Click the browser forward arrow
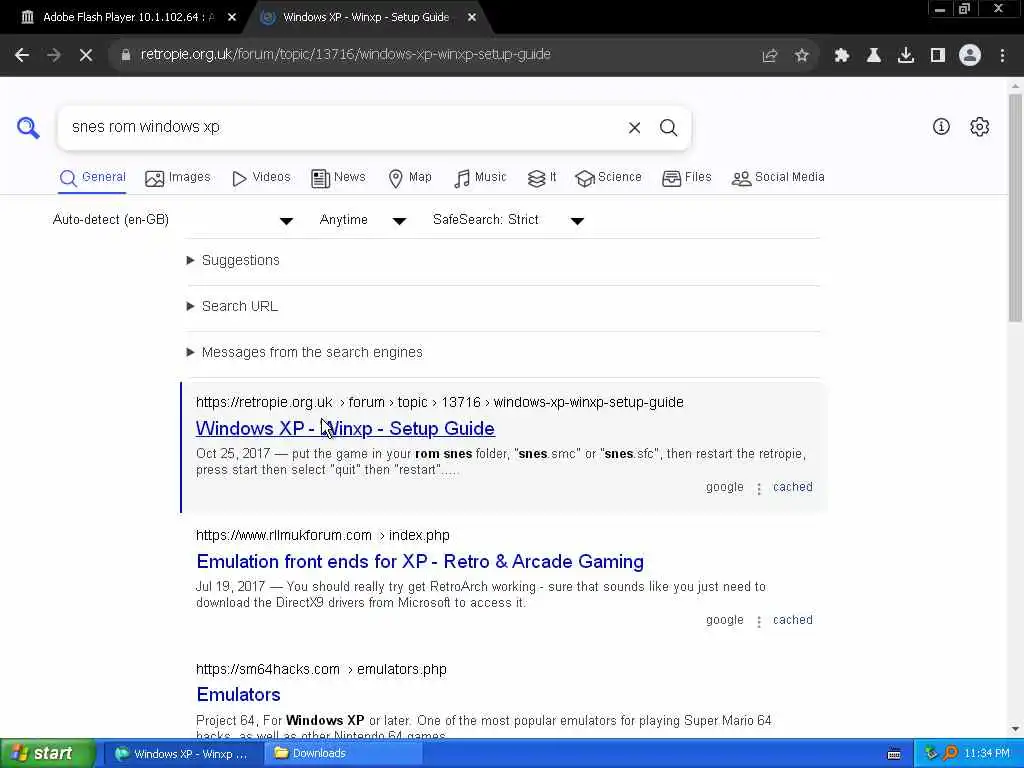This screenshot has width=1024, height=768. 54,55
